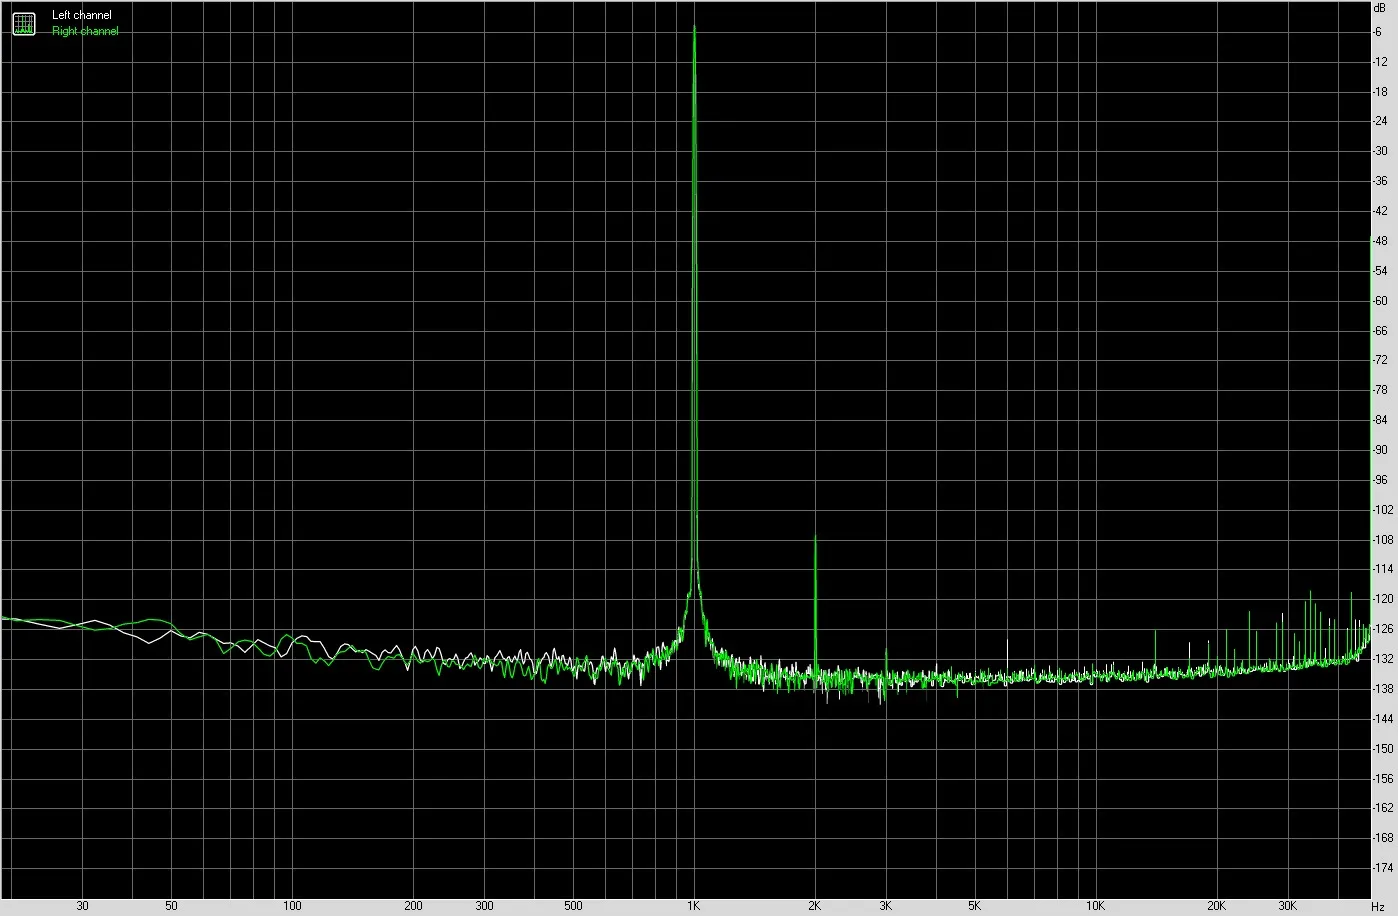Click the 20K frequency axis label
This screenshot has height=916, width=1398.
[1216, 906]
